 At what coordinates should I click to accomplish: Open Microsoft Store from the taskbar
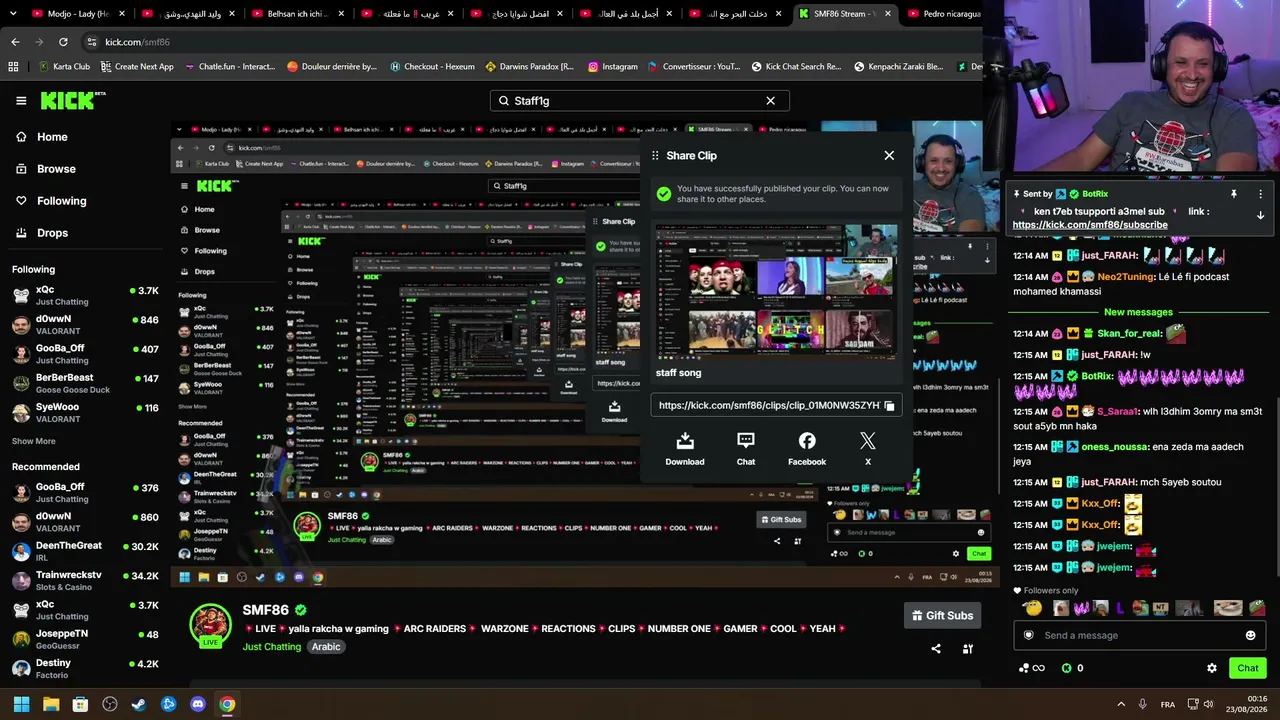pyautogui.click(x=80, y=704)
